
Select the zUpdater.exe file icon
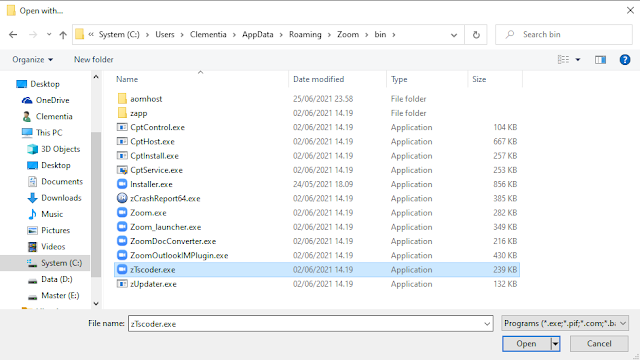122,284
